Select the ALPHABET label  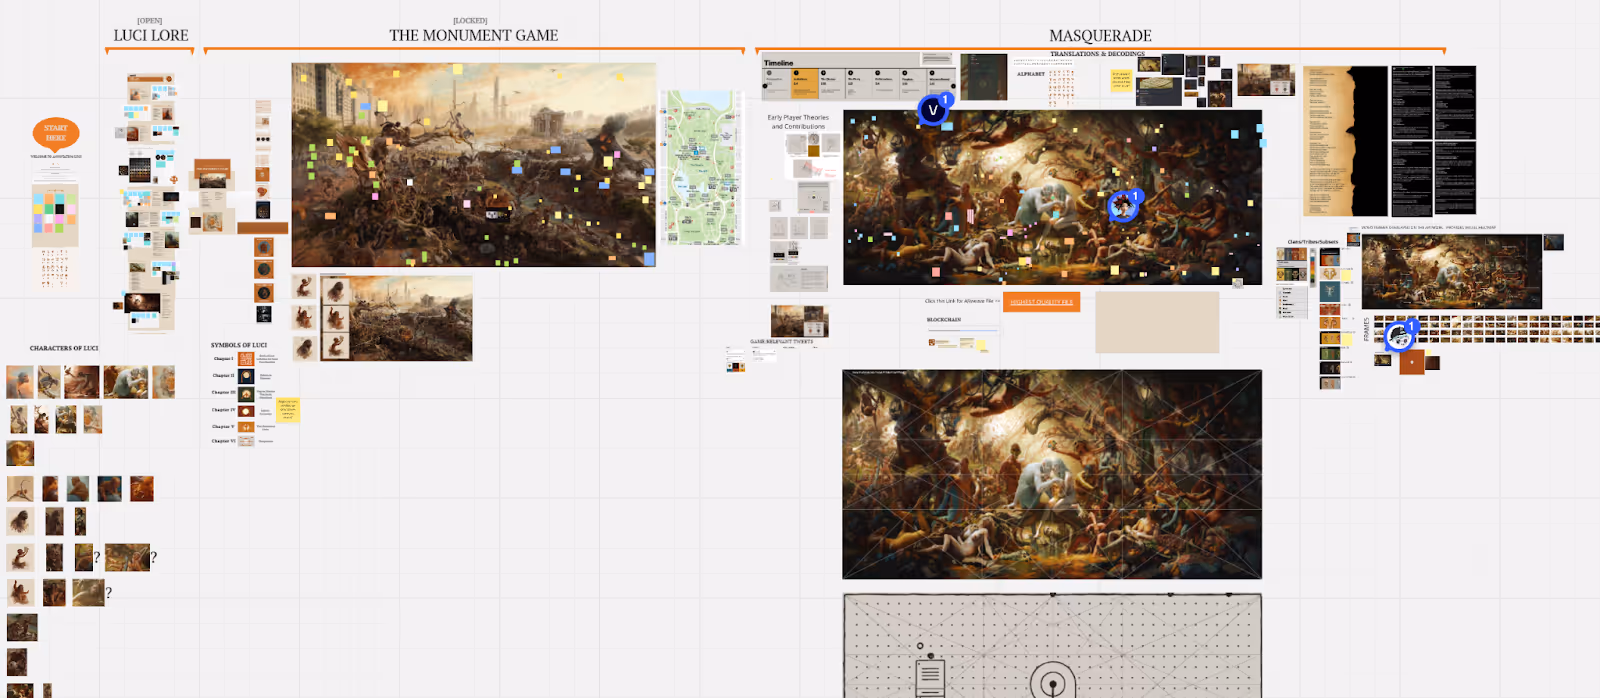(1031, 74)
